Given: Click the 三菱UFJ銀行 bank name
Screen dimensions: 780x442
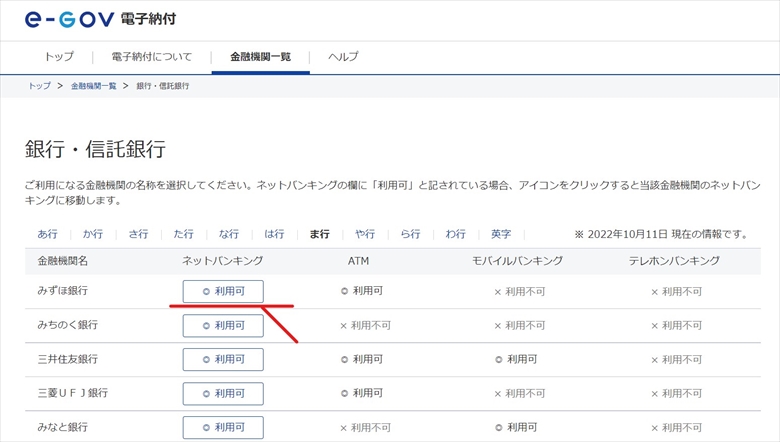Looking at the screenshot, I should tap(73, 393).
